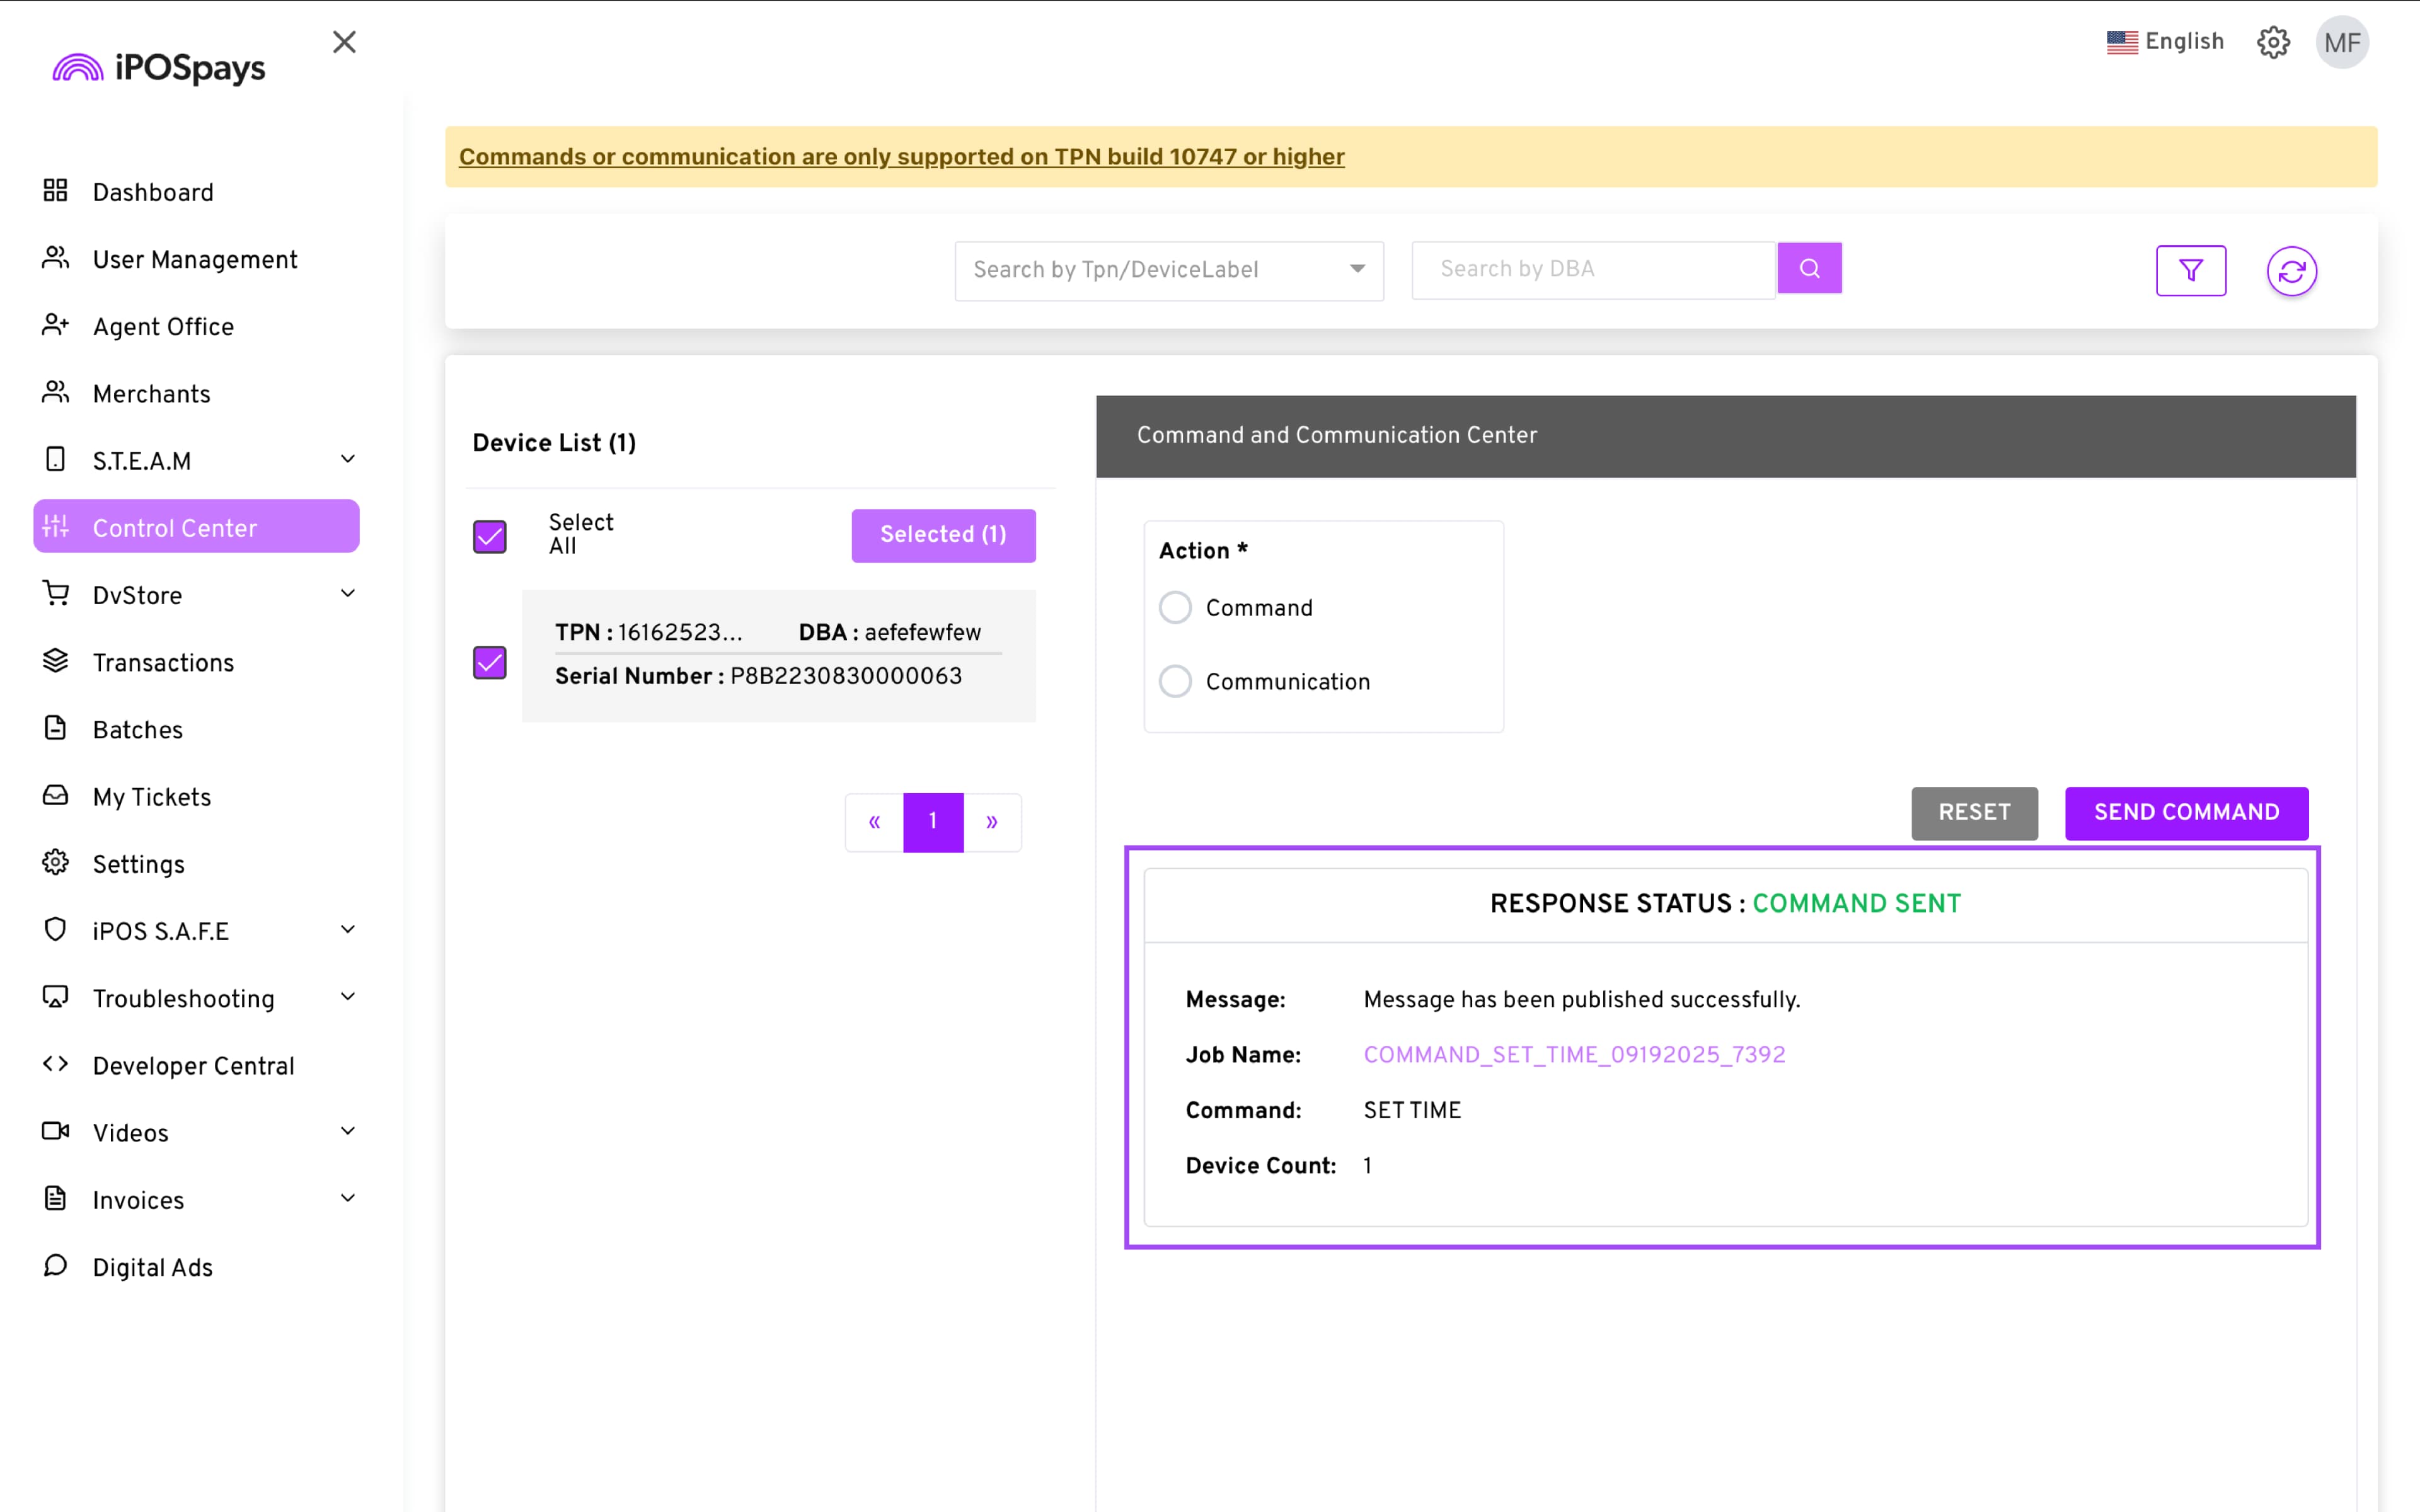2420x1512 pixels.
Task: Click the filter funnel icon
Action: [2190, 271]
